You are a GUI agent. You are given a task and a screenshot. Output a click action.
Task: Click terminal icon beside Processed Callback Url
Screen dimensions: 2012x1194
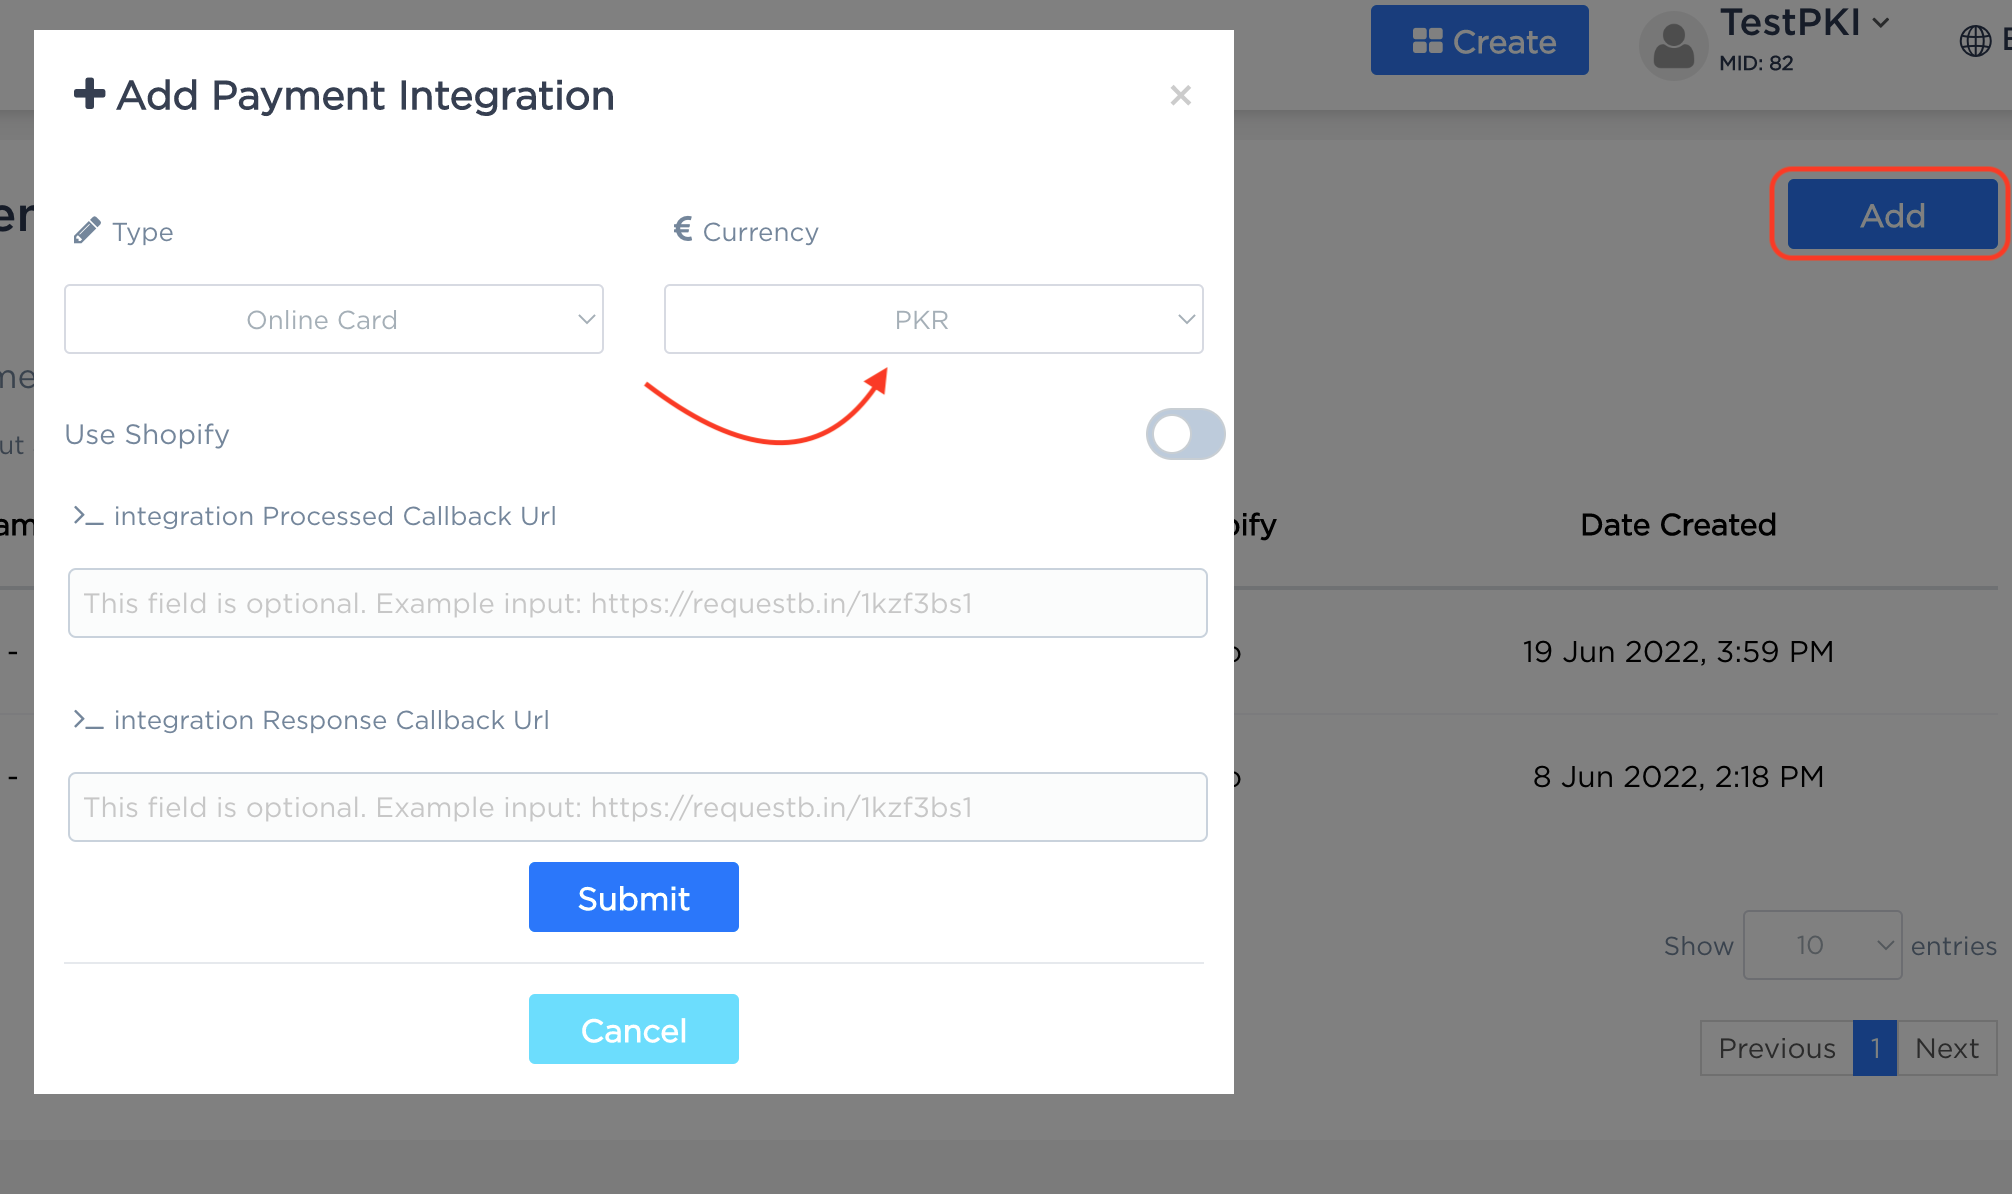[88, 516]
